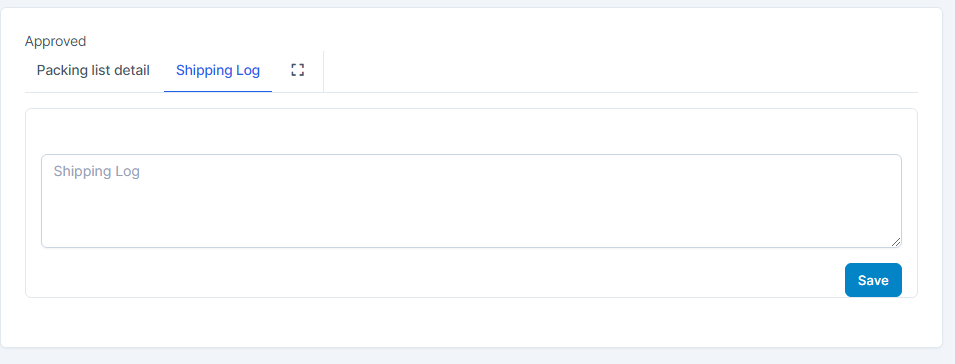Focus the Shipping Log text area
The image size is (955, 364).
pos(471,201)
